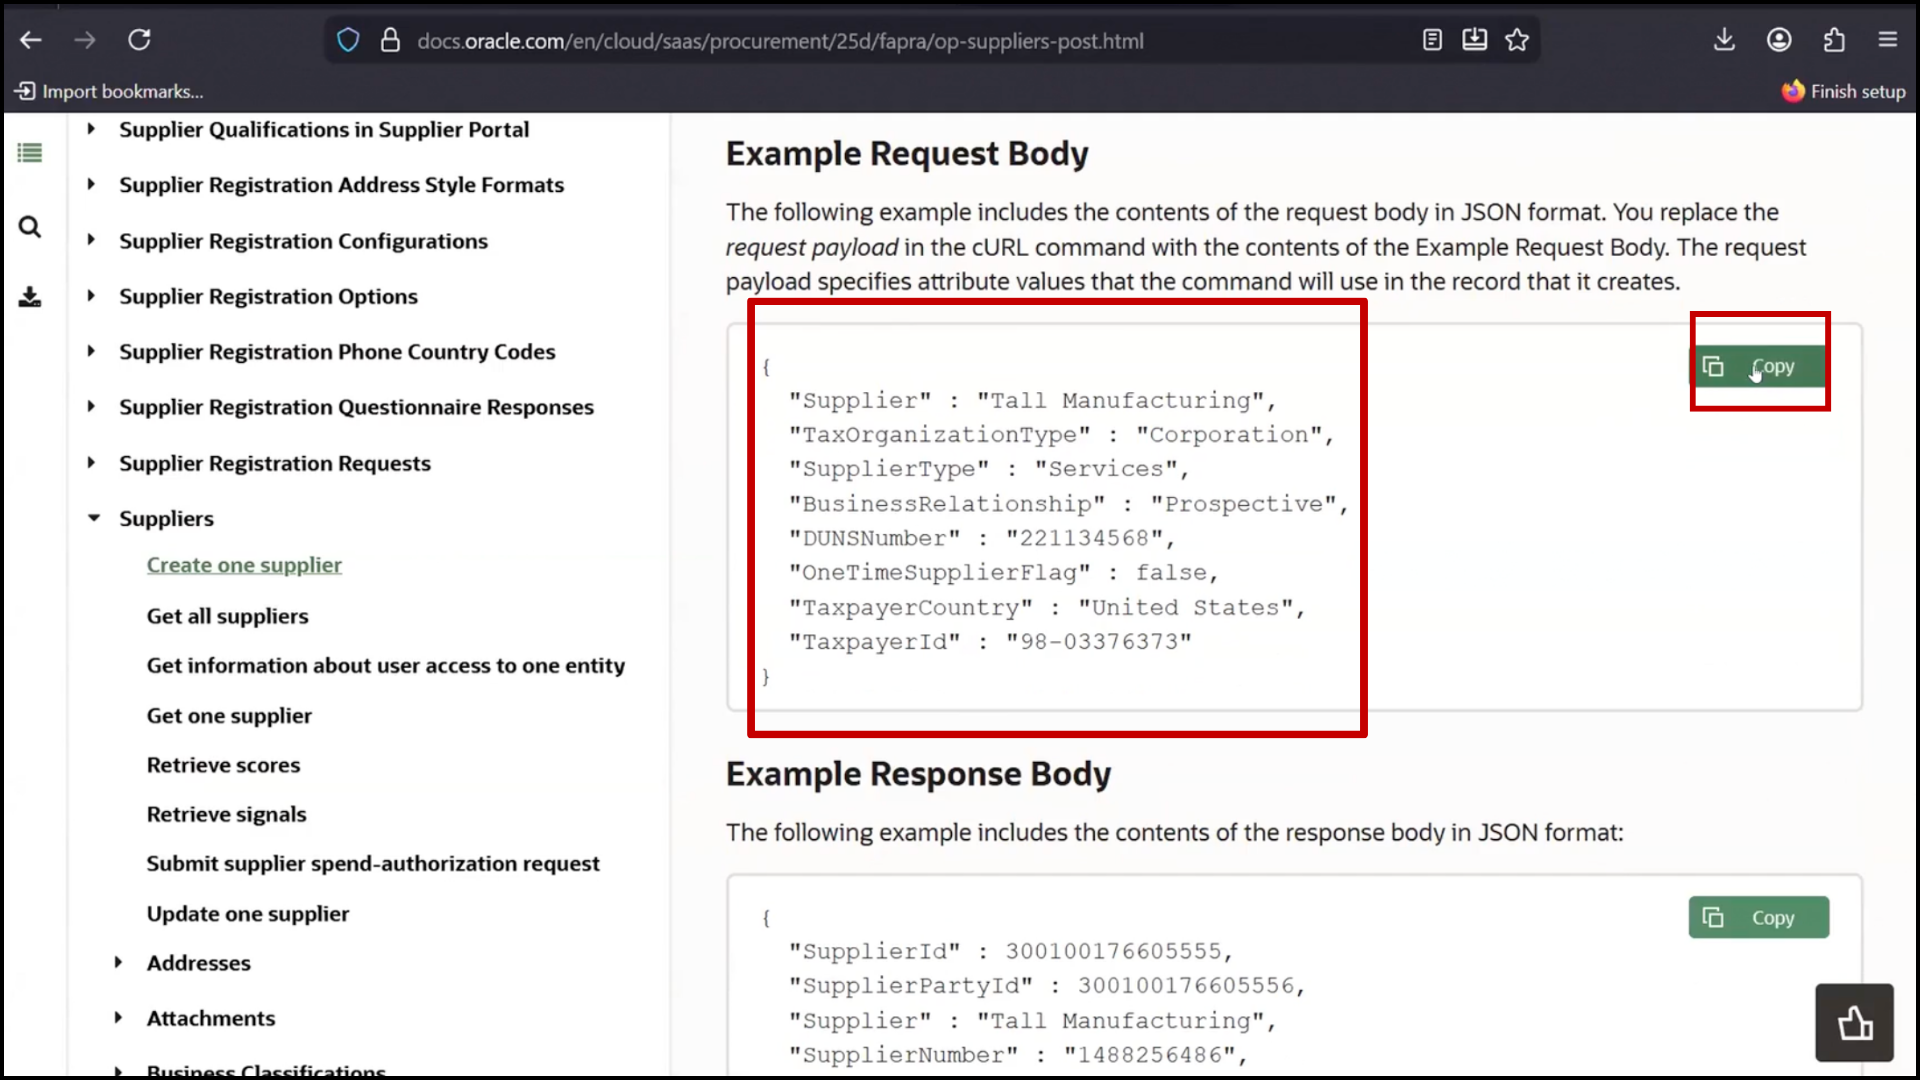Image resolution: width=1920 pixels, height=1080 pixels.
Task: Open Retrieve scores
Action: click(x=223, y=765)
